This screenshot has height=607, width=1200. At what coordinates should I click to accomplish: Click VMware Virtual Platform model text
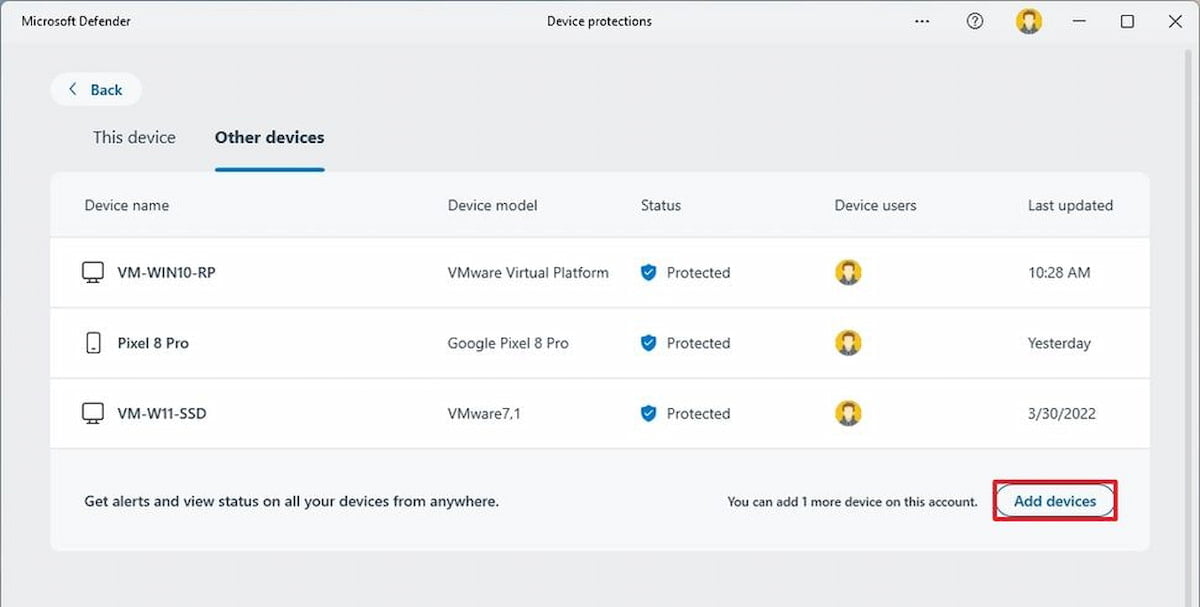528,273
